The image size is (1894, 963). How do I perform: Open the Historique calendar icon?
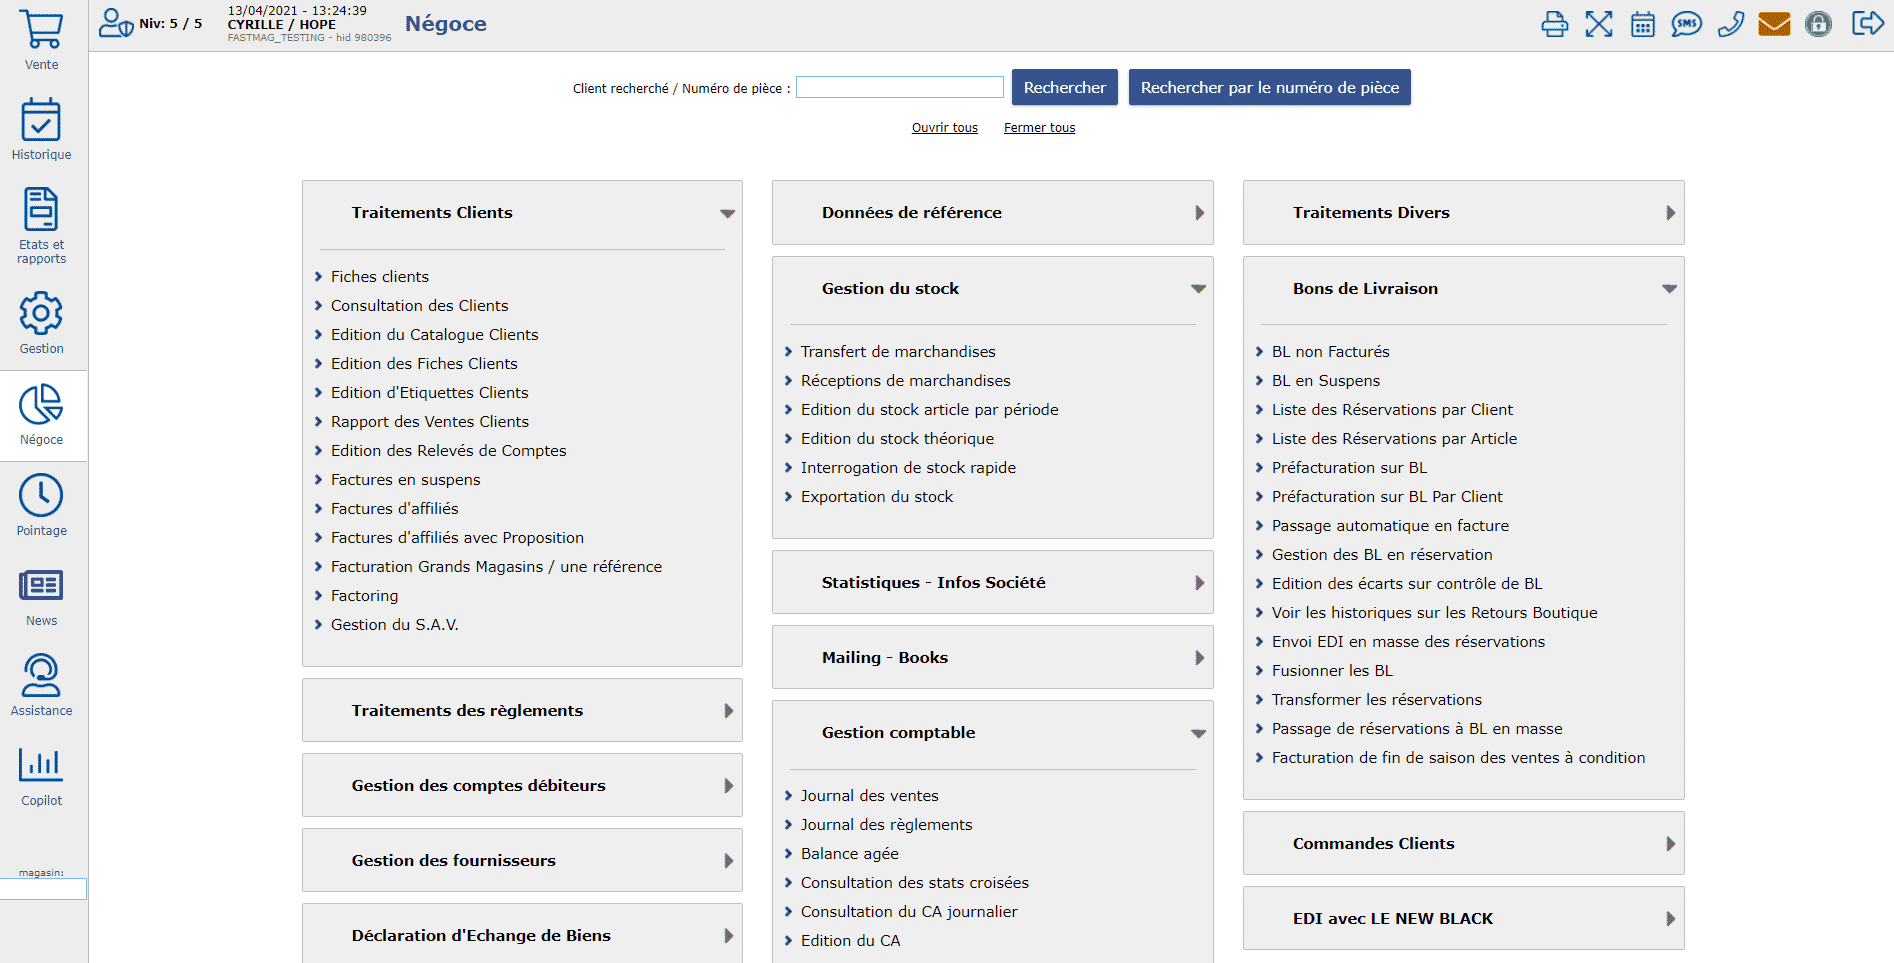[41, 121]
